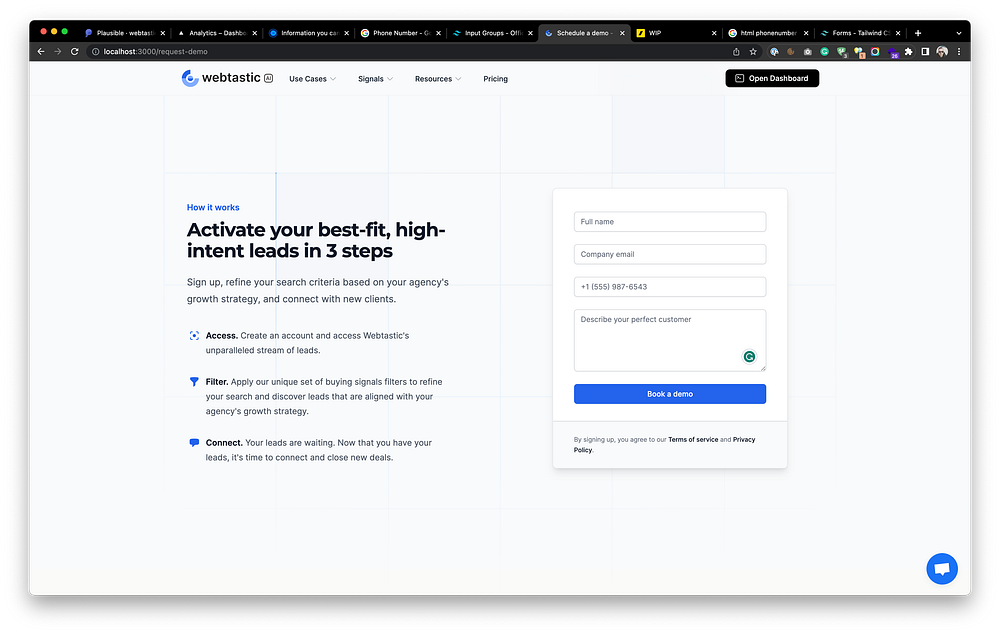Viewport: 1000px width, 634px height.
Task: Open the brown cookie-like extension icon
Action: coord(791,52)
